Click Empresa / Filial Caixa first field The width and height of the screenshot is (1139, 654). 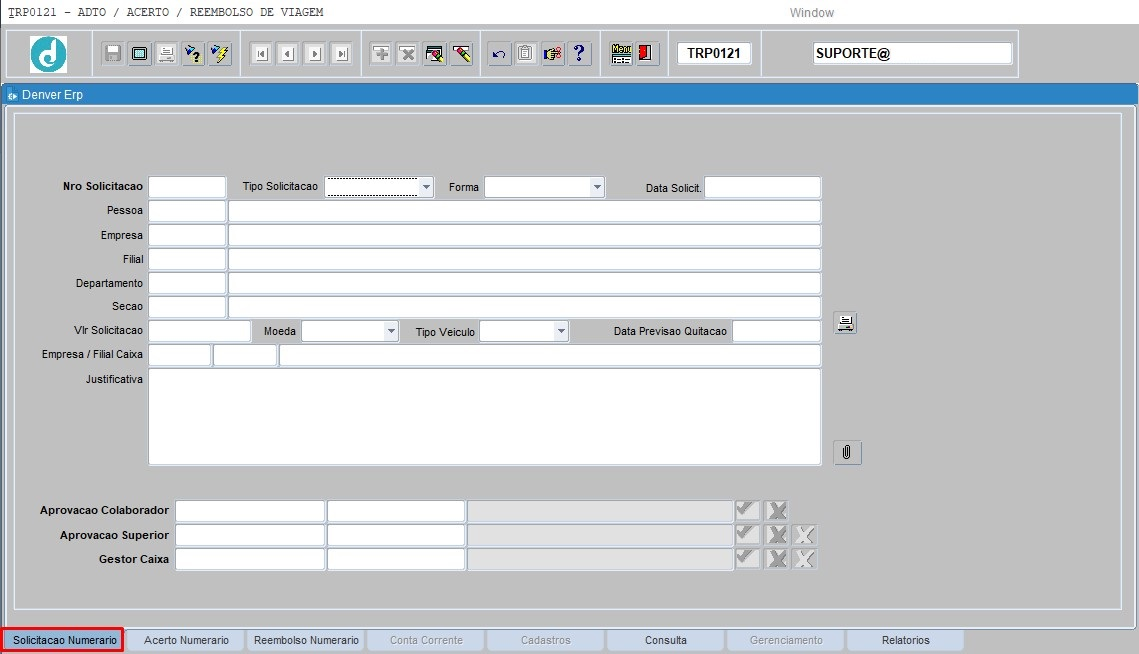click(179, 355)
